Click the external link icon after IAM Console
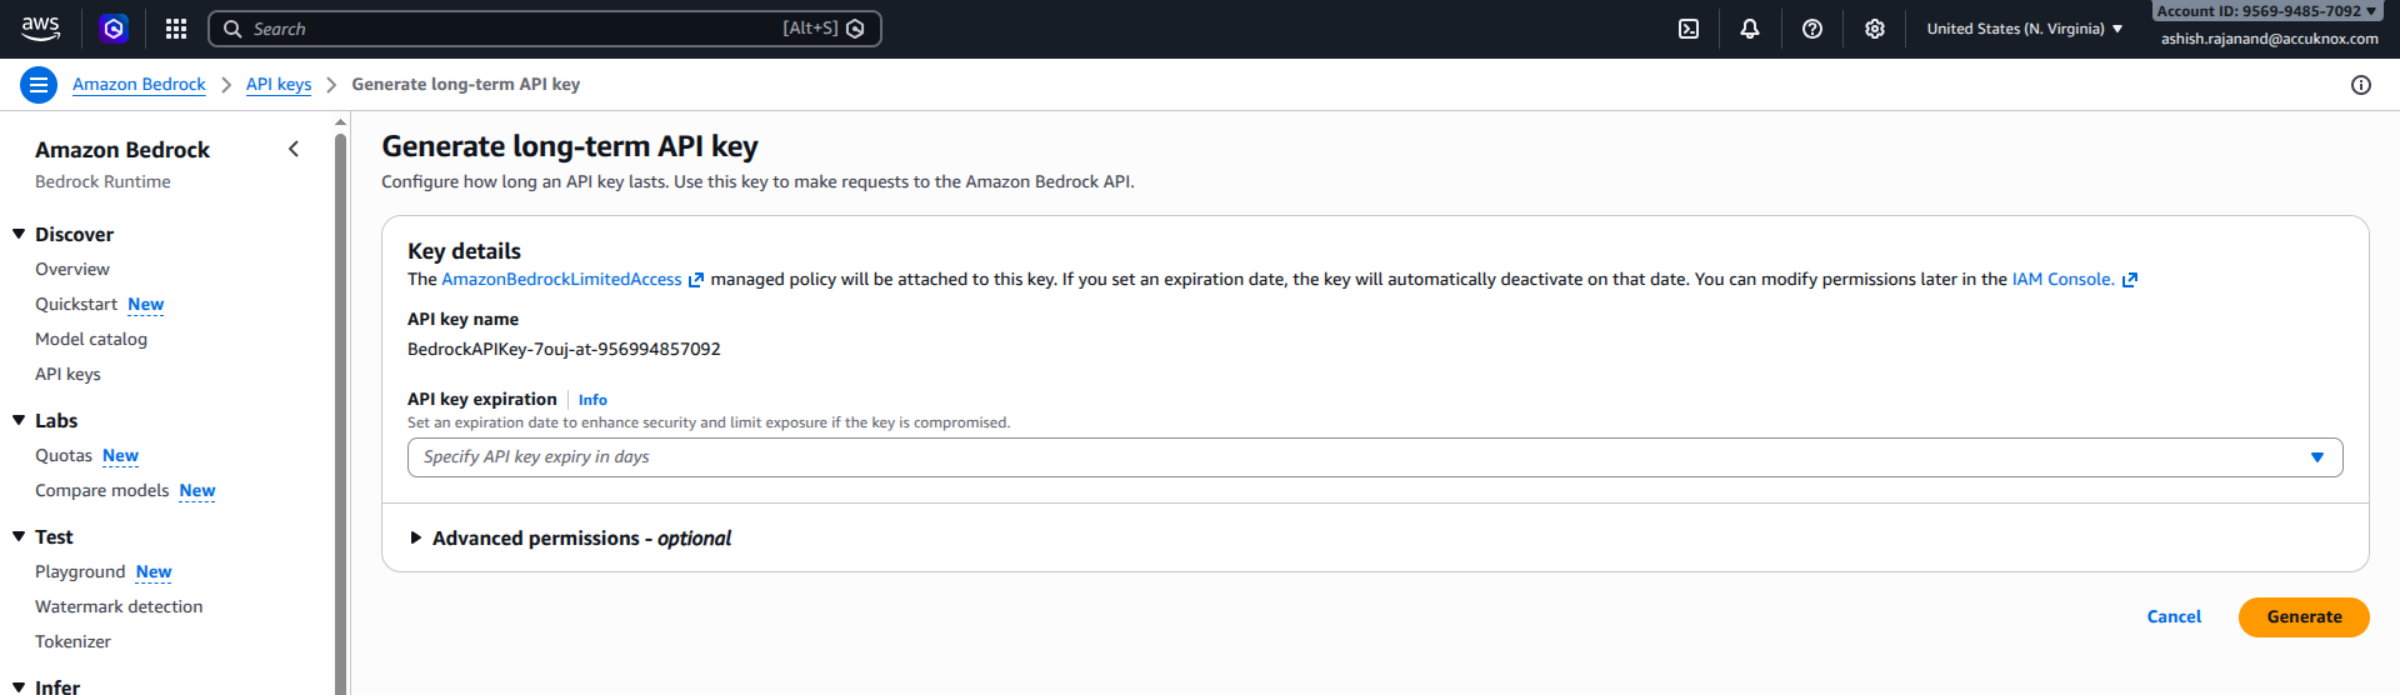Screen dimensions: 2400x695 click(x=2129, y=280)
